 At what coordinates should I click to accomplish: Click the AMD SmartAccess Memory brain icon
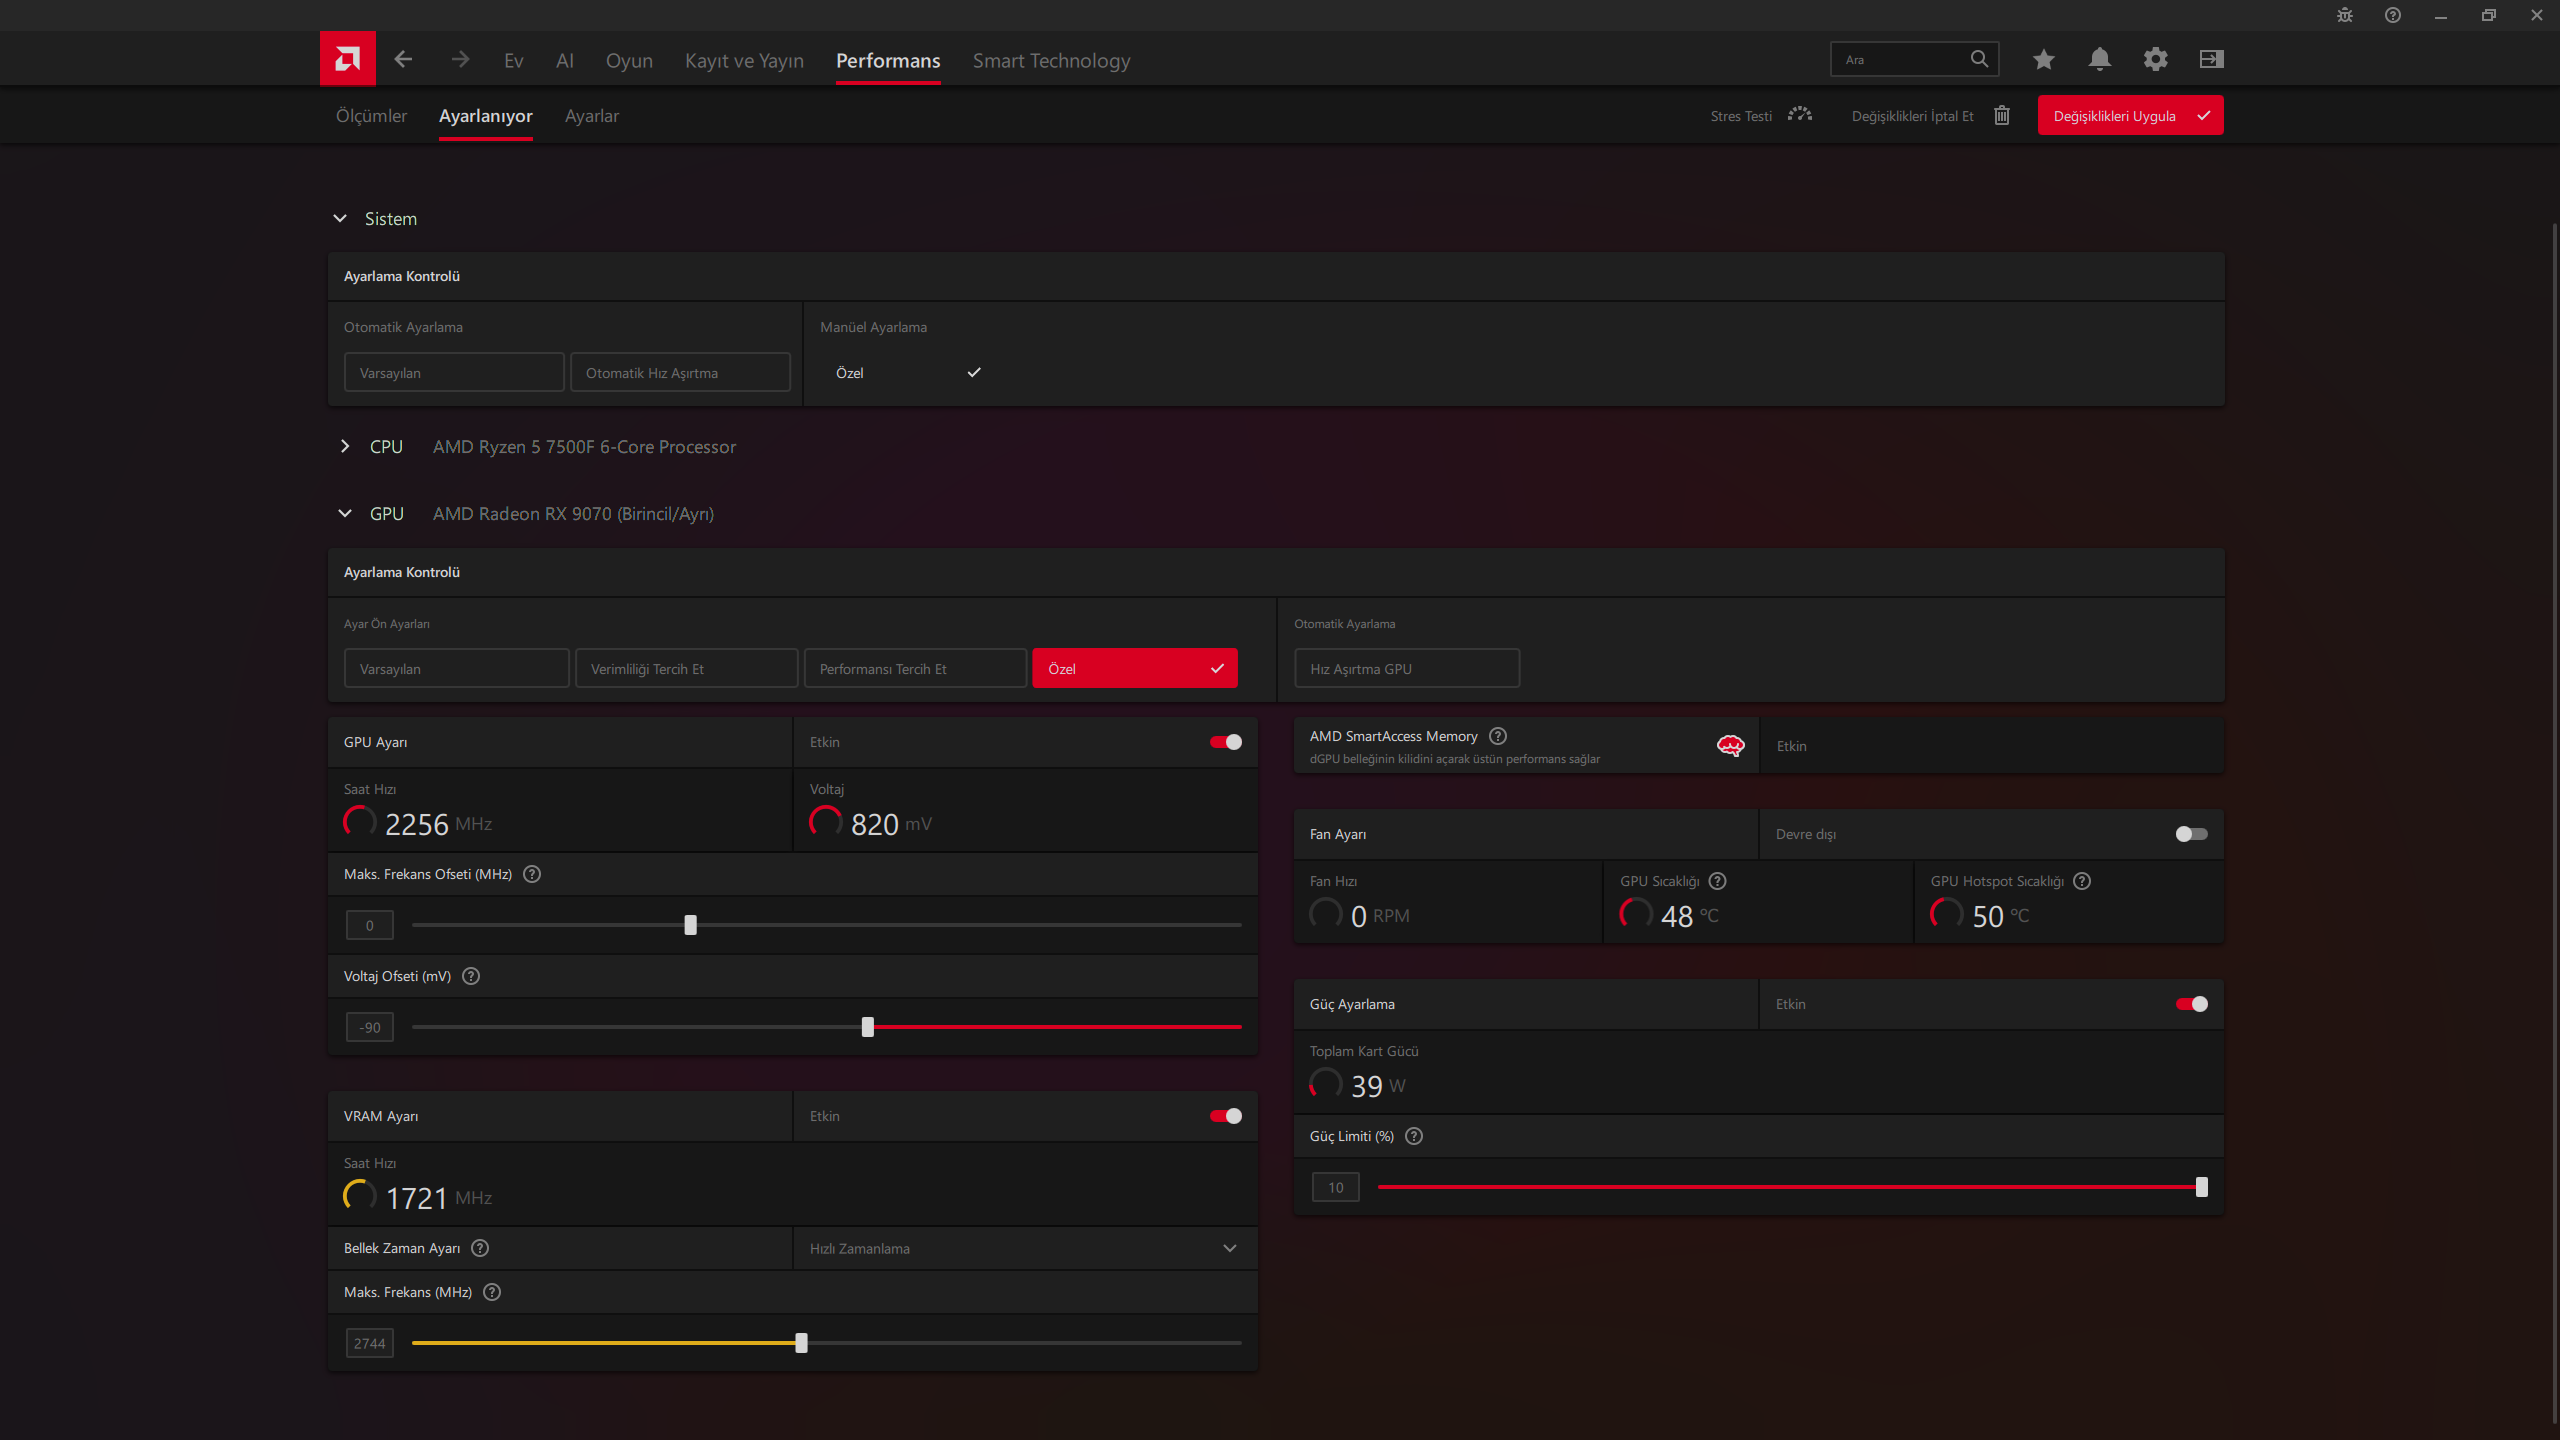(x=1730, y=745)
